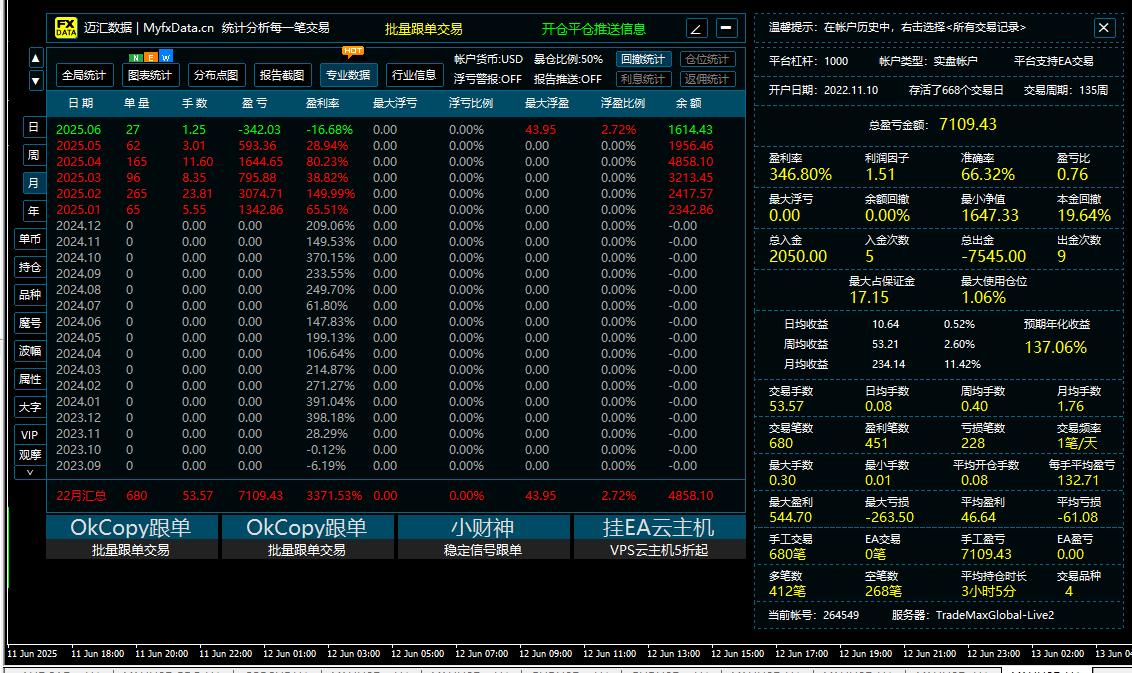1132x673 pixels.
Task: Switch to 周 weekly view
Action: tap(33, 155)
